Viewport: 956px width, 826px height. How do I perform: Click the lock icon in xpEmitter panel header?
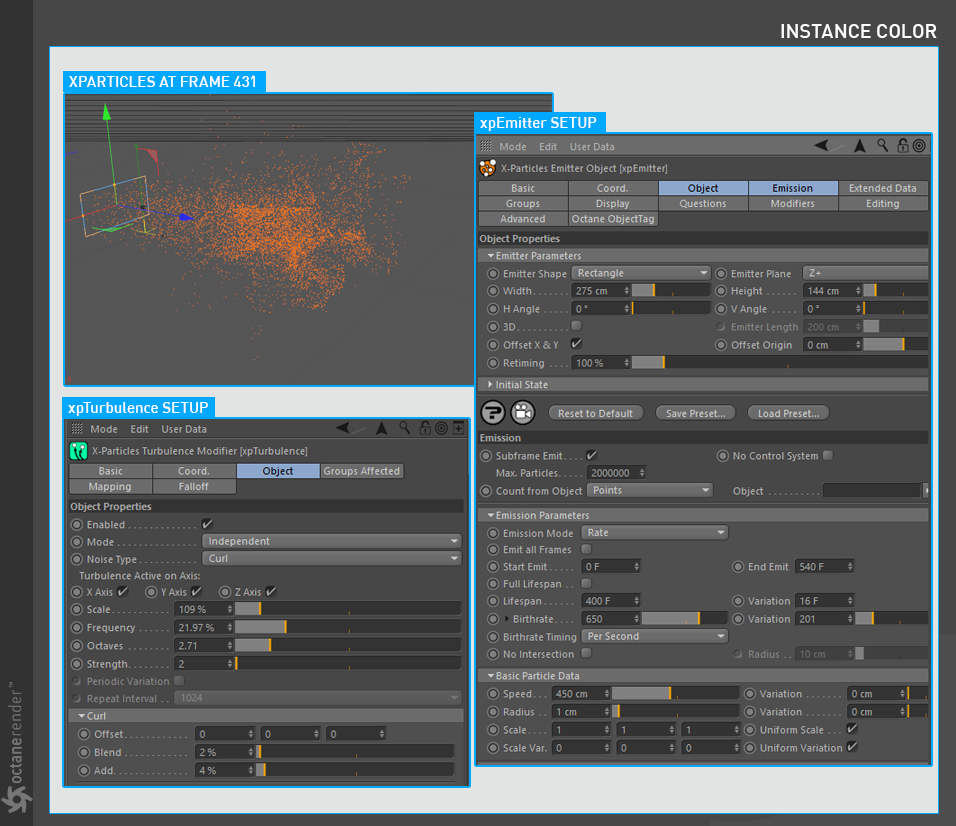coord(902,146)
